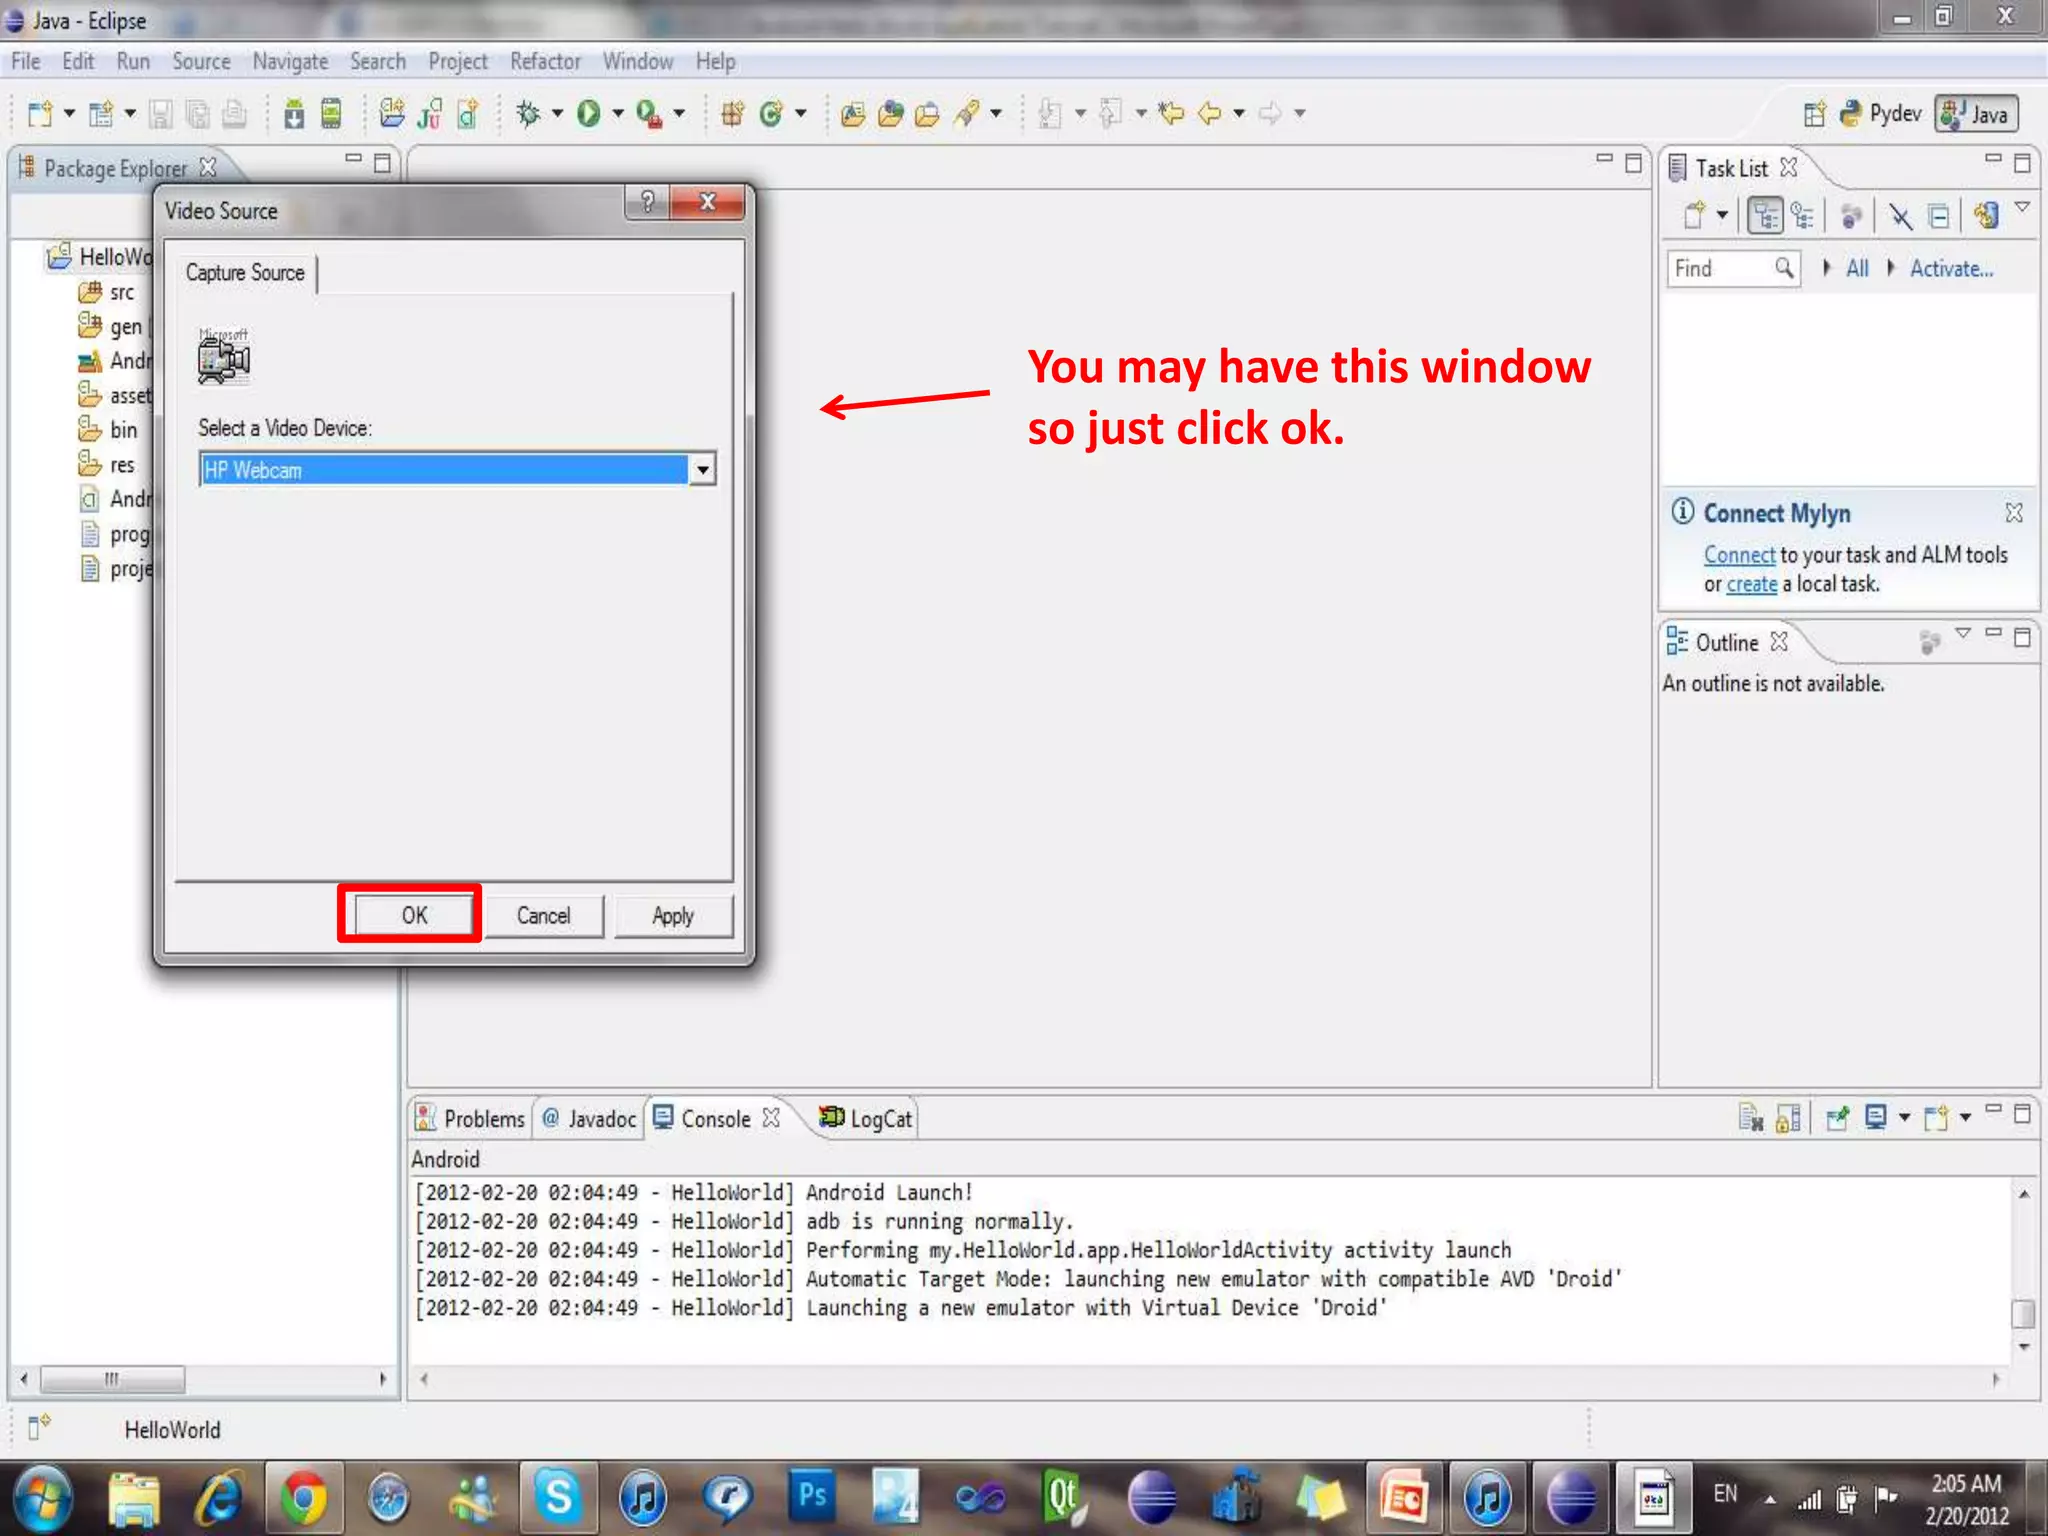Click the Debug bug icon in toolbar
The width and height of the screenshot is (2048, 1536).
point(528,114)
